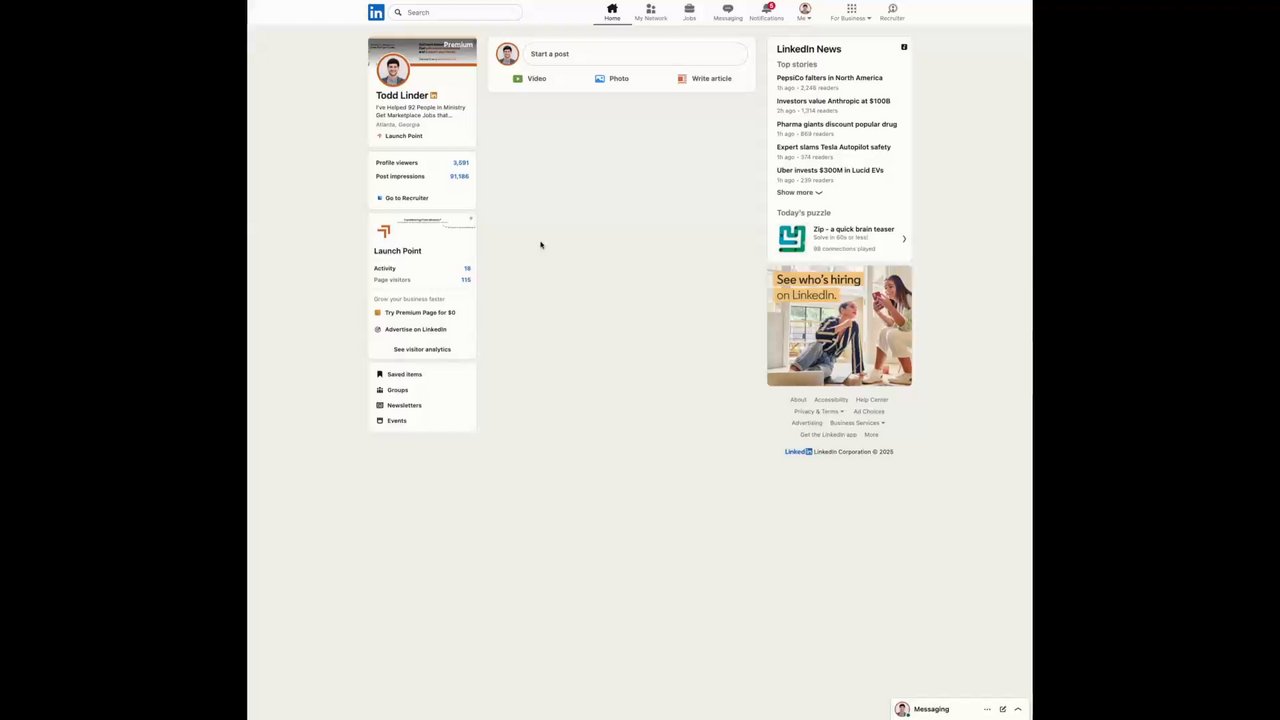
Task: Expand the Me profile menu
Action: pos(804,12)
